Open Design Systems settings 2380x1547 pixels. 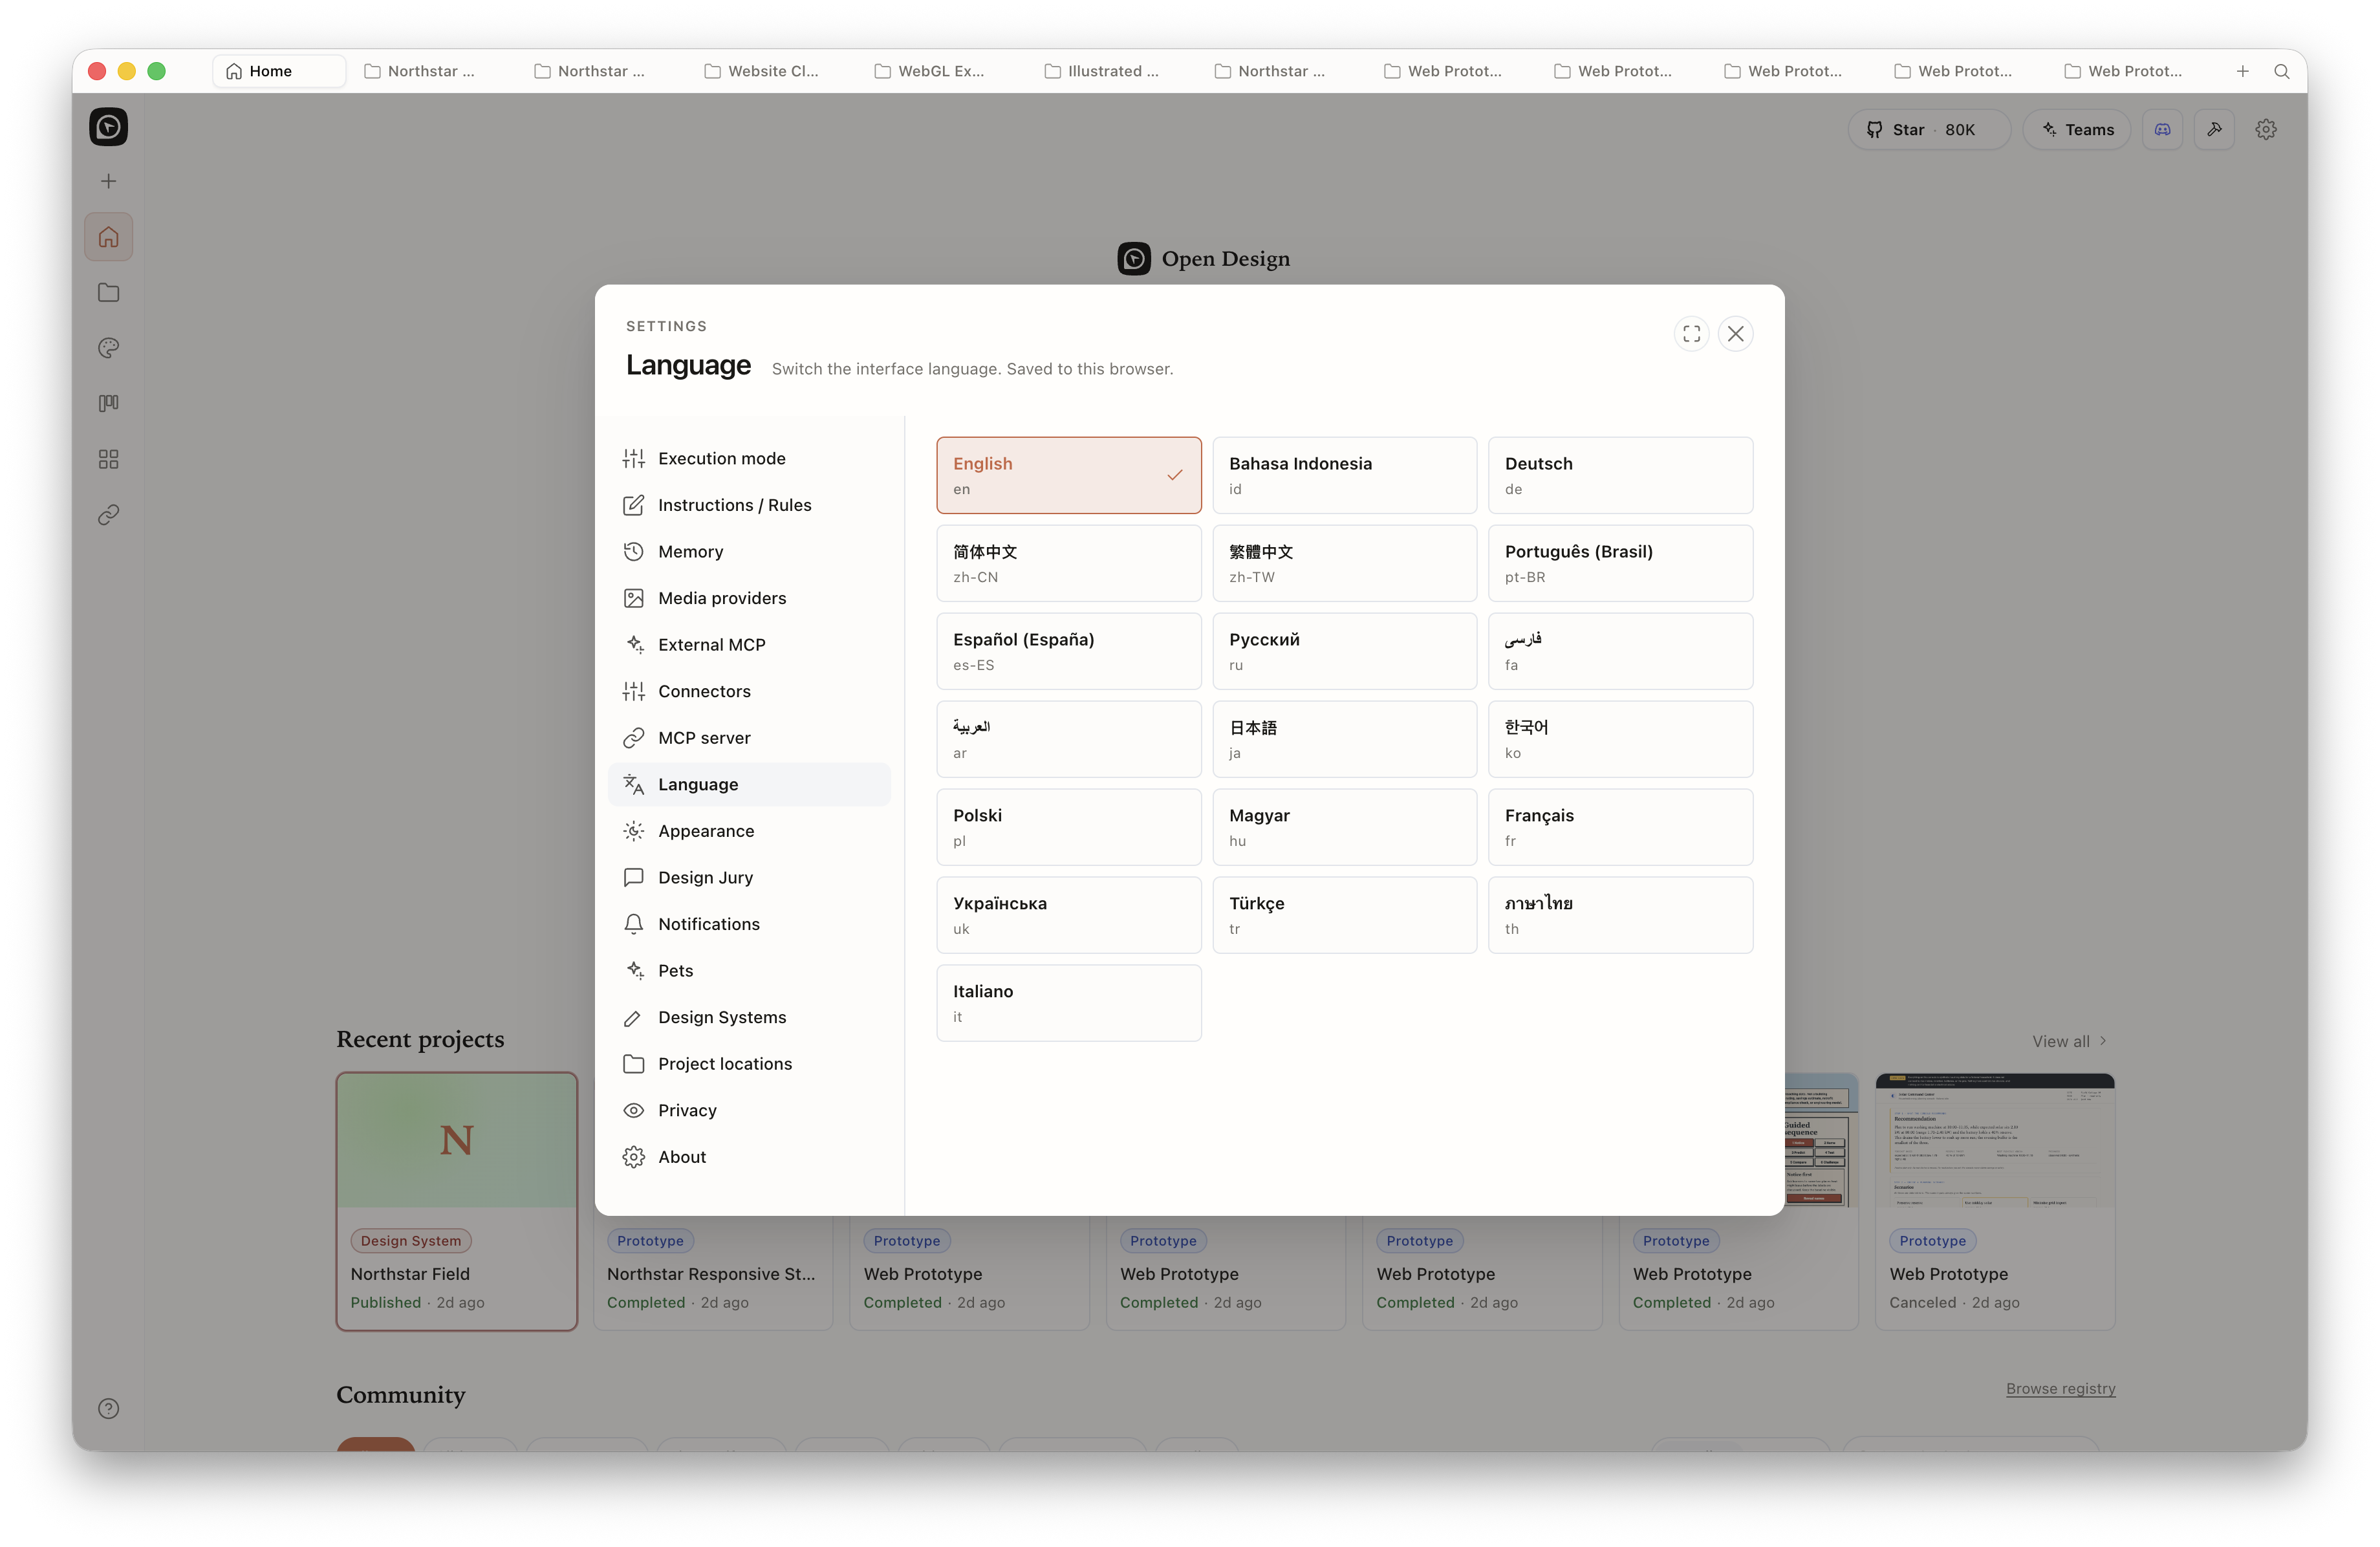[x=748, y=1017]
